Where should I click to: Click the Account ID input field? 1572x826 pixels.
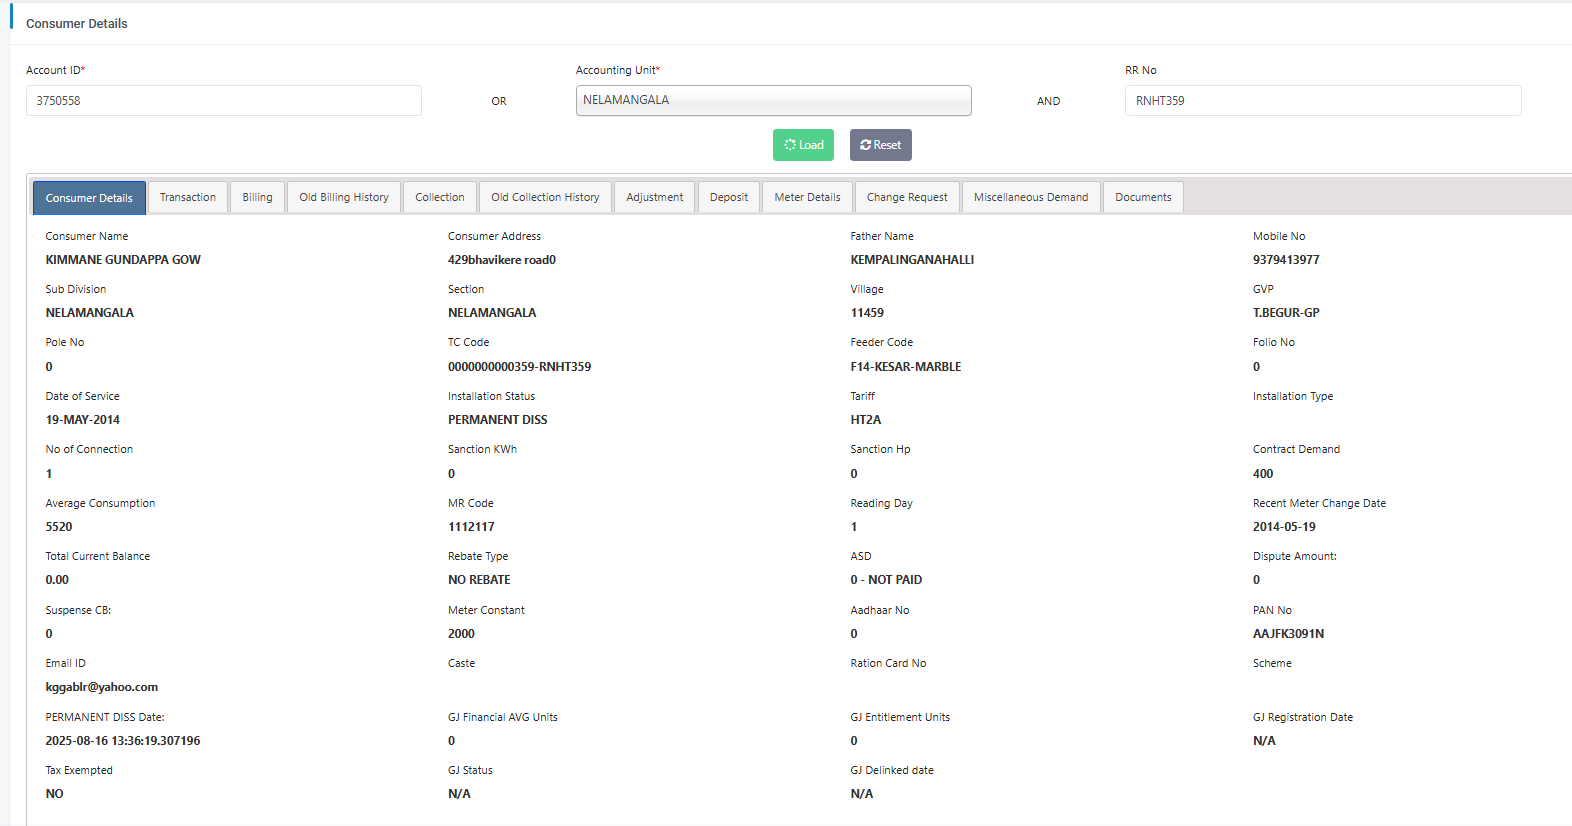point(224,100)
